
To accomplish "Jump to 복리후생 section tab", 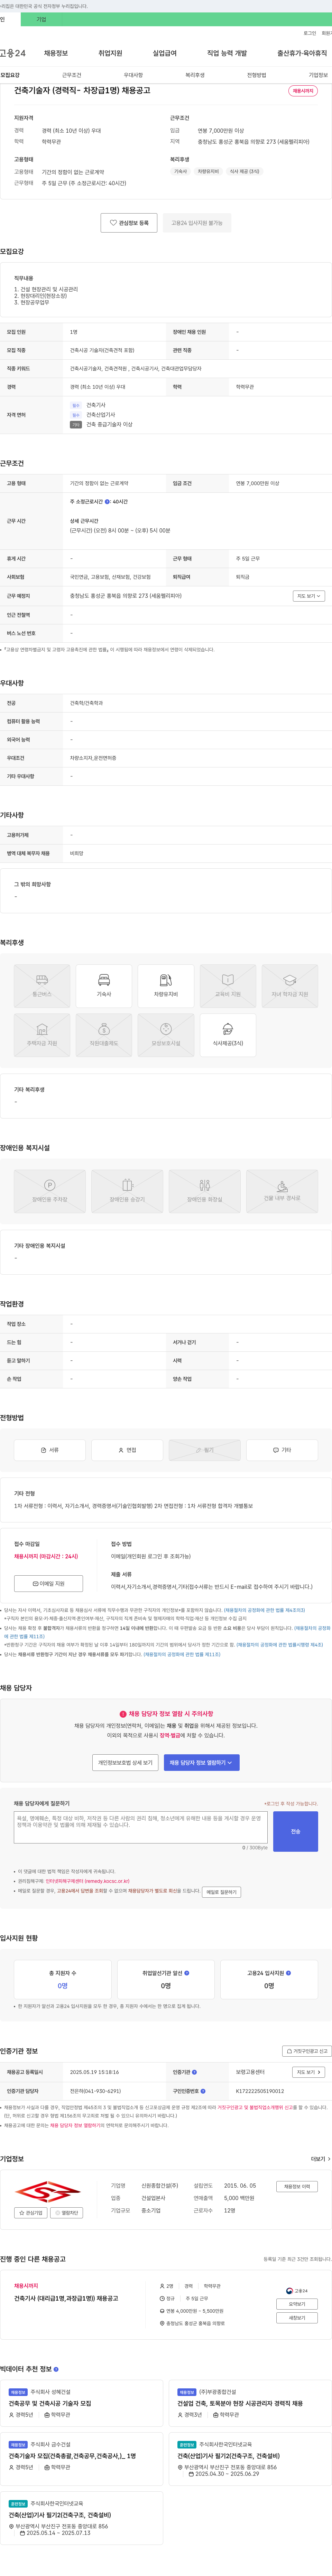I will (195, 75).
